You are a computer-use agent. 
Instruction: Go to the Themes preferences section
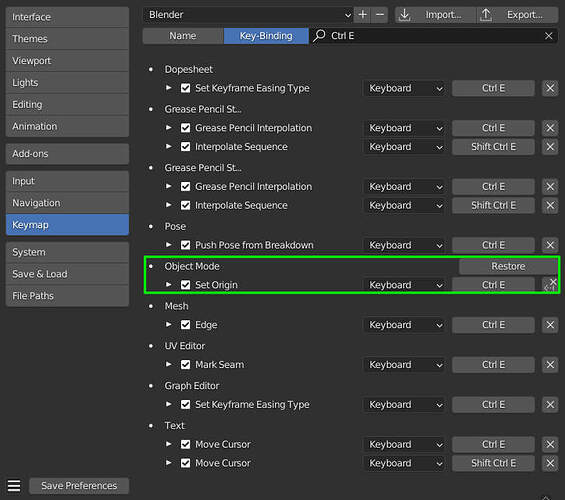[x=67, y=39]
